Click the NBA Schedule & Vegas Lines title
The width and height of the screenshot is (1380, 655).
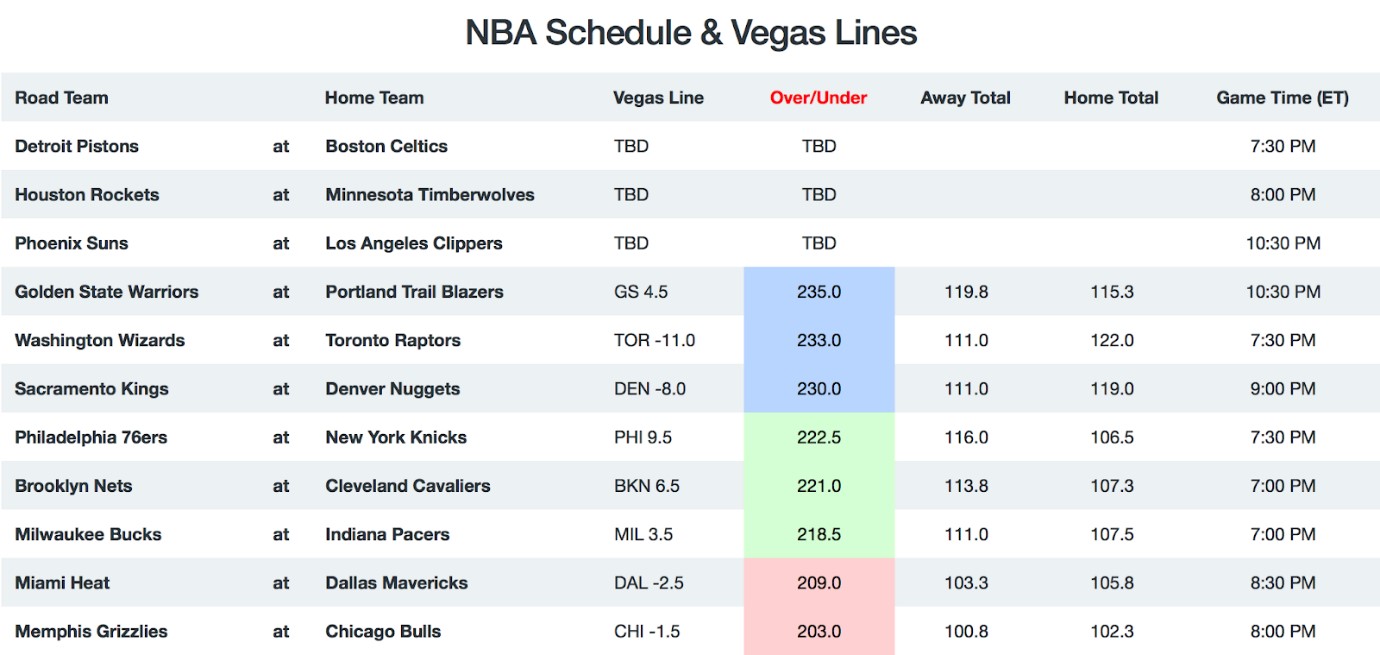(691, 33)
